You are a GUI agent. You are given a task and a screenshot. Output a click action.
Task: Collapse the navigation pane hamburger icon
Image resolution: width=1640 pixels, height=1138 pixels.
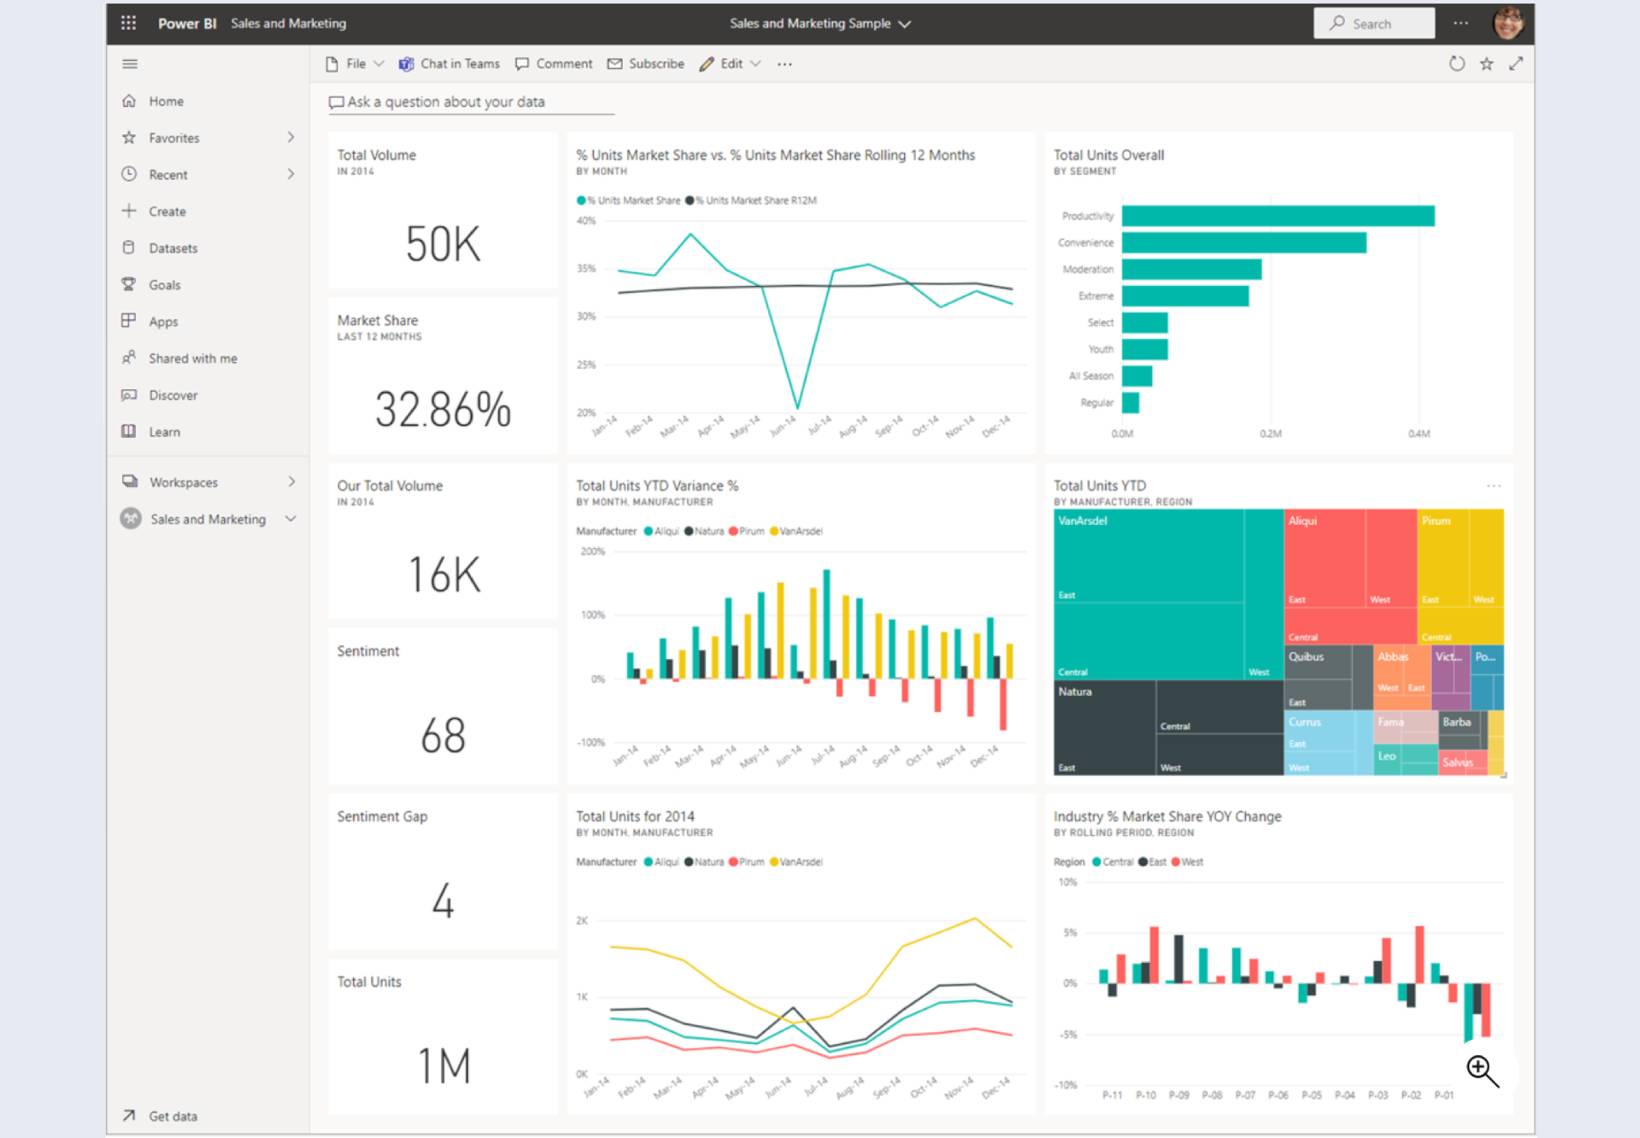point(130,64)
